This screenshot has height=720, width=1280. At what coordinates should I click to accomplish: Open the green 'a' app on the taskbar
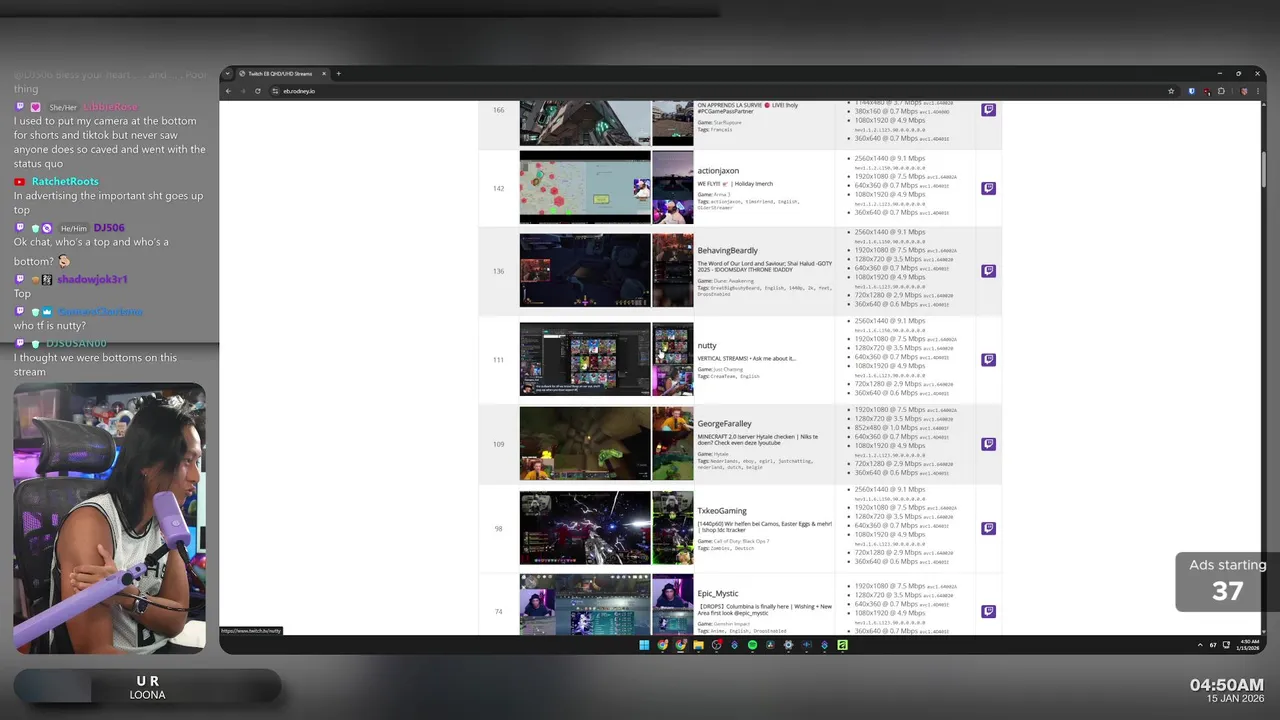(842, 645)
